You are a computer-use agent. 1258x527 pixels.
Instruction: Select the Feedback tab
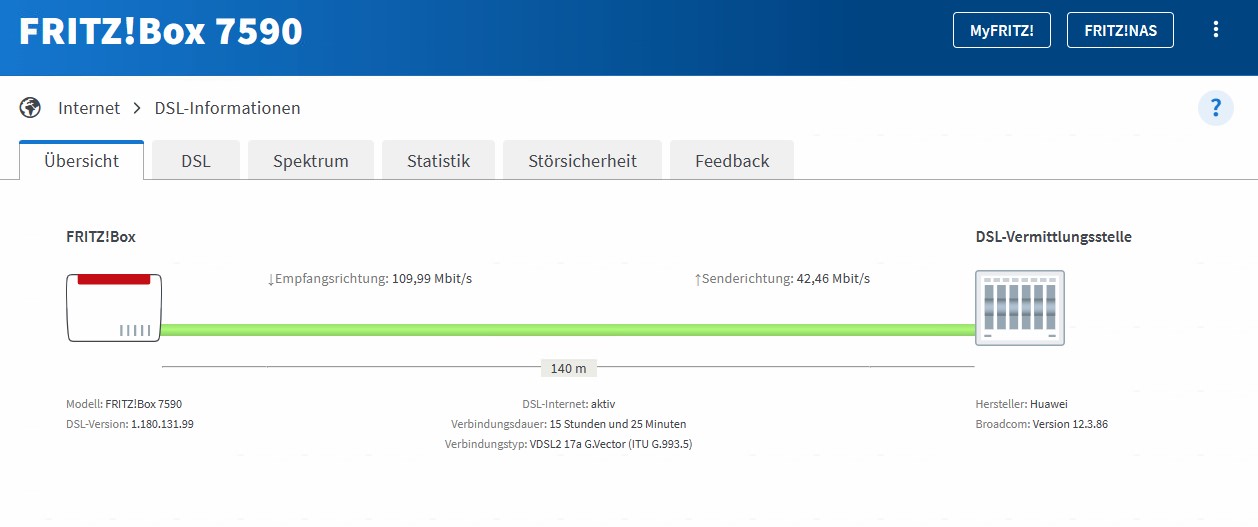click(732, 160)
